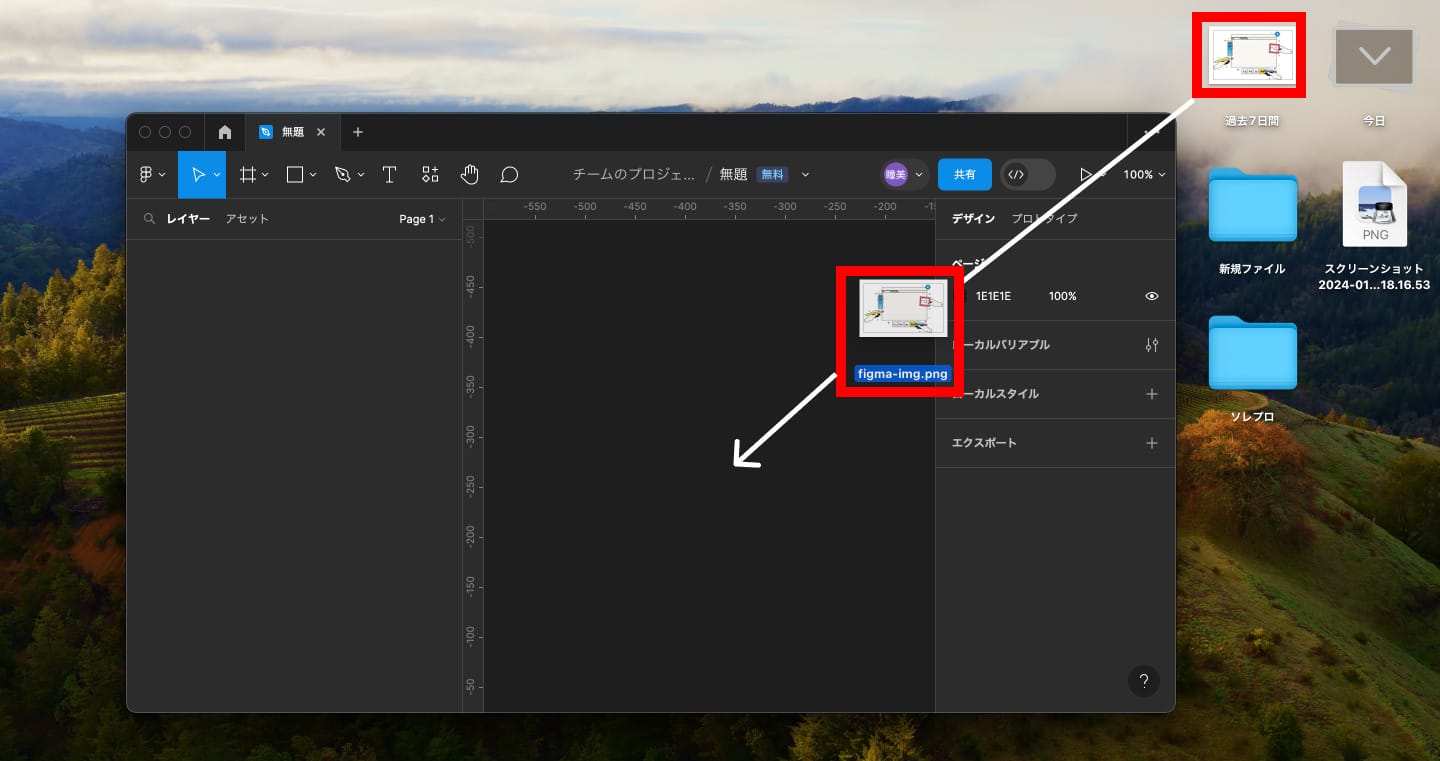Add a new エクスポート setting

[1152, 443]
